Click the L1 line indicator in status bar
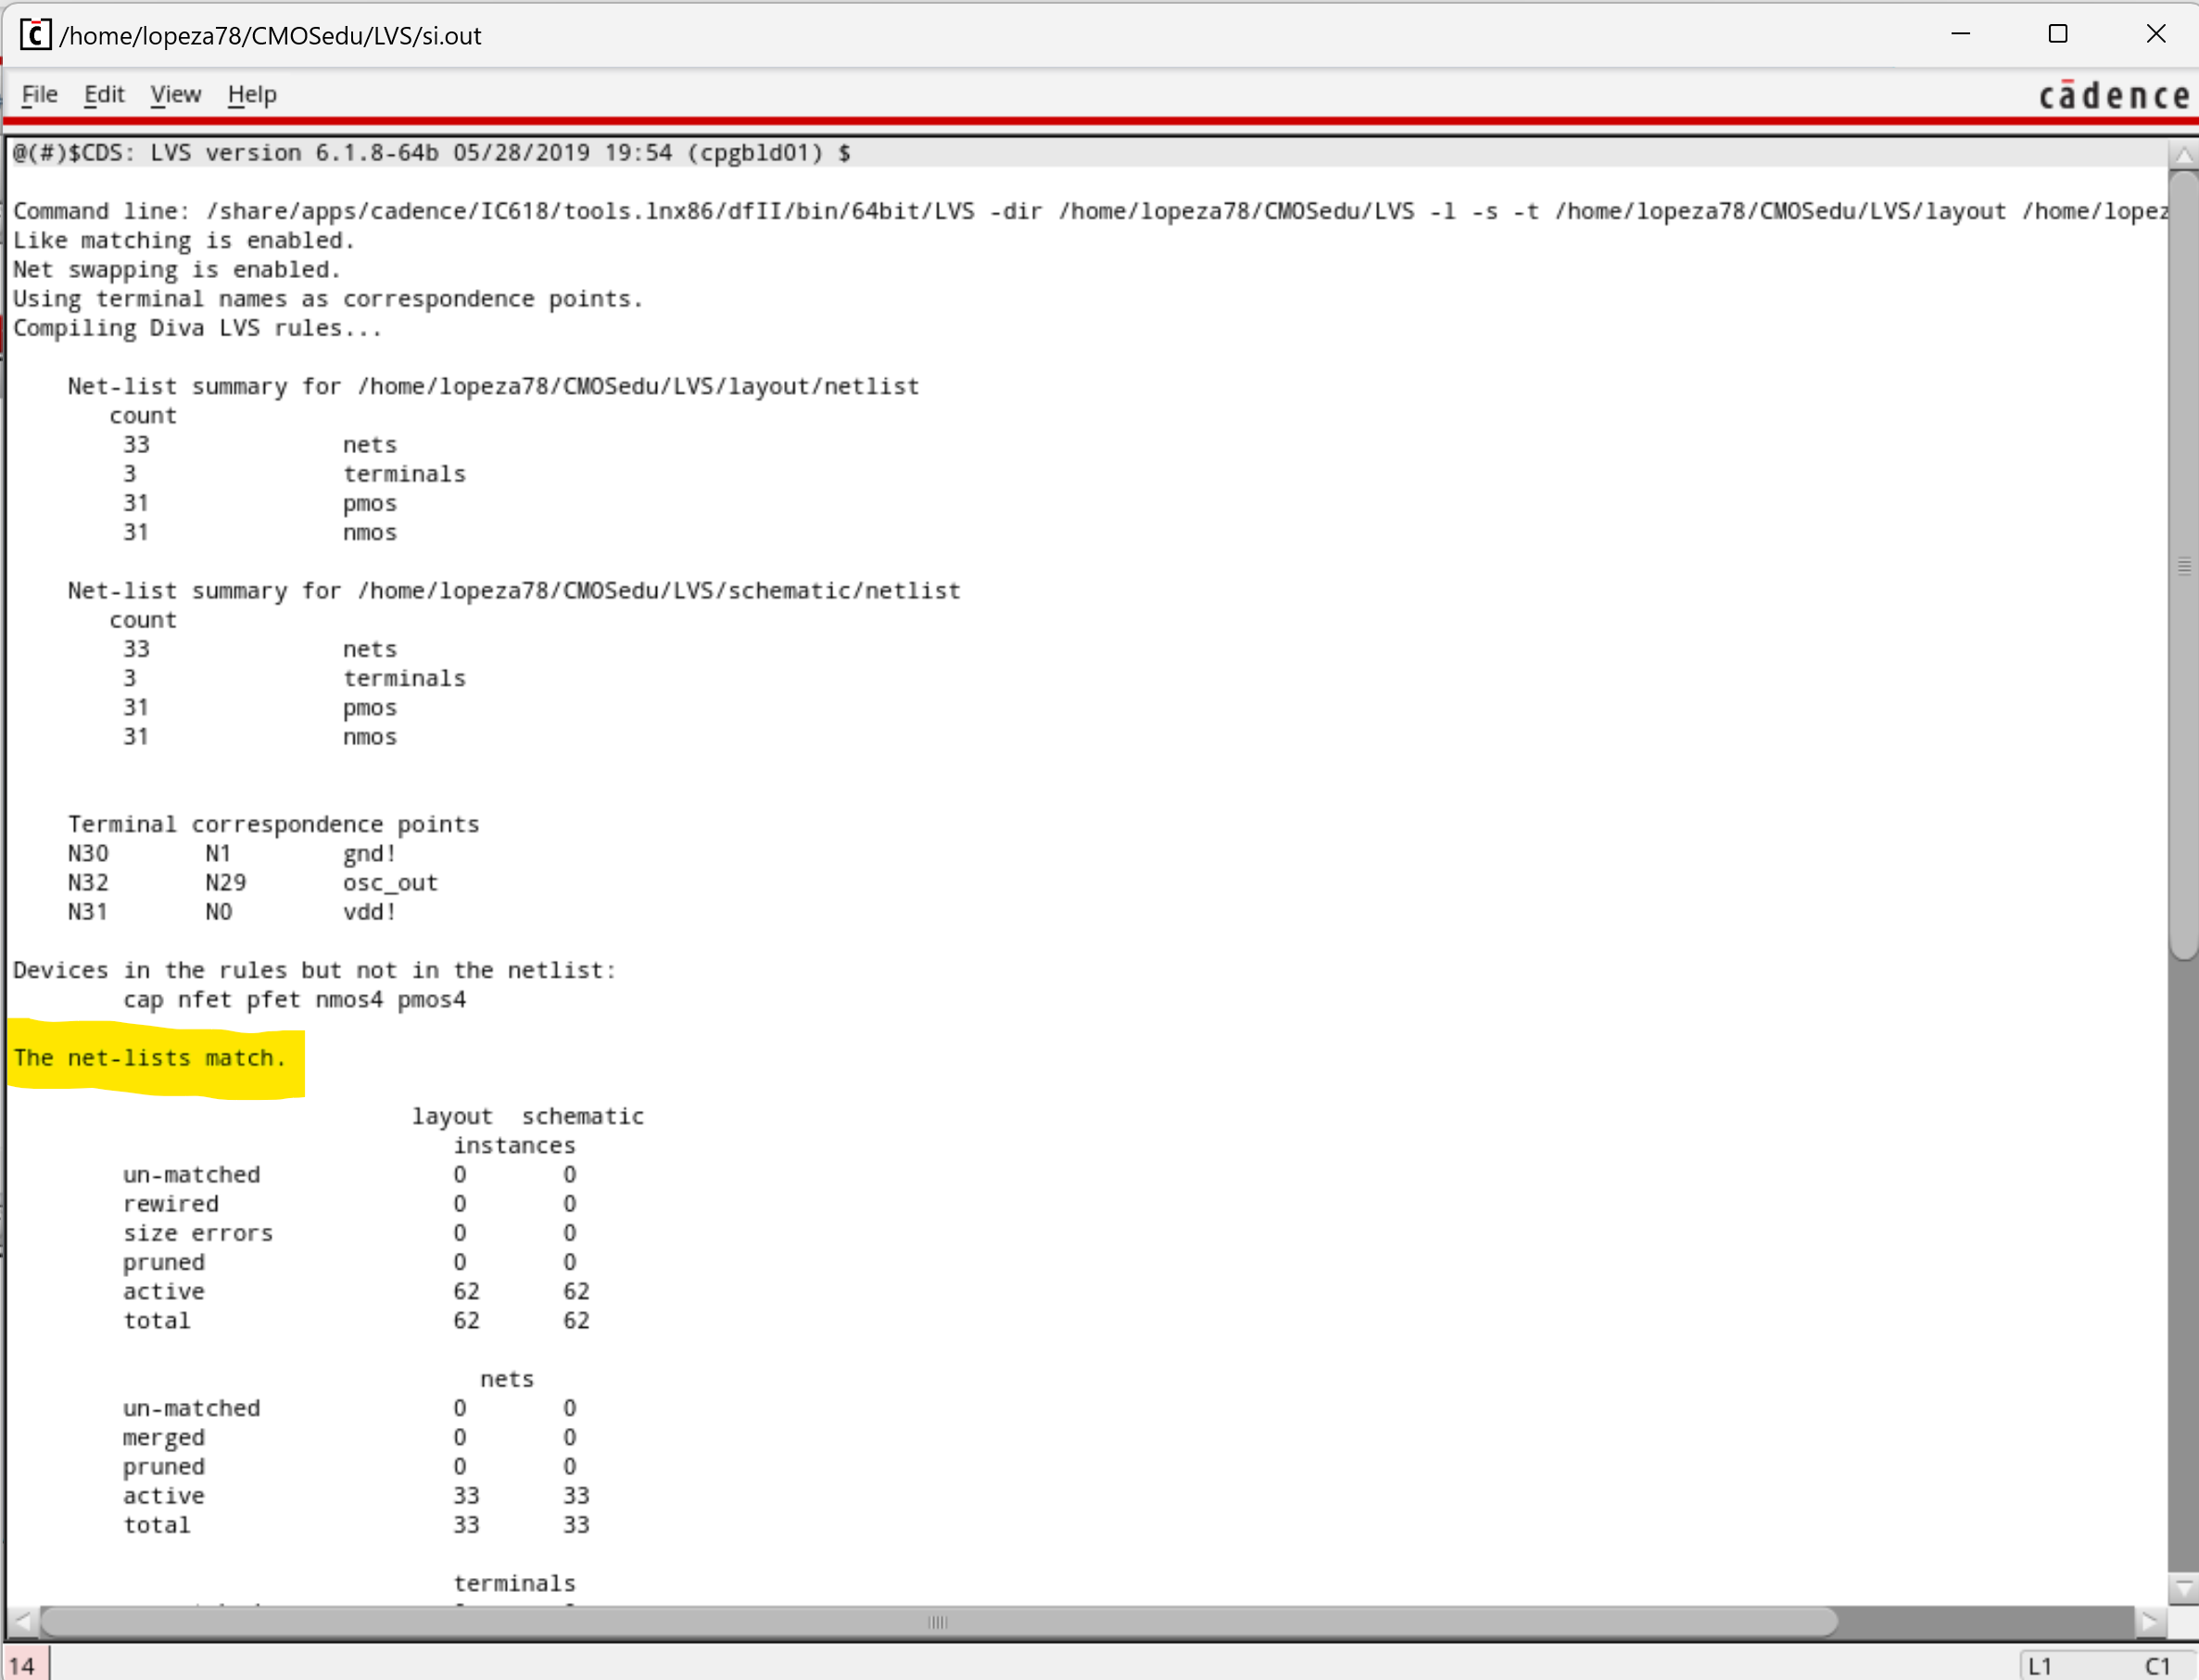Screen dimensions: 2199x1680 tap(2041, 1666)
